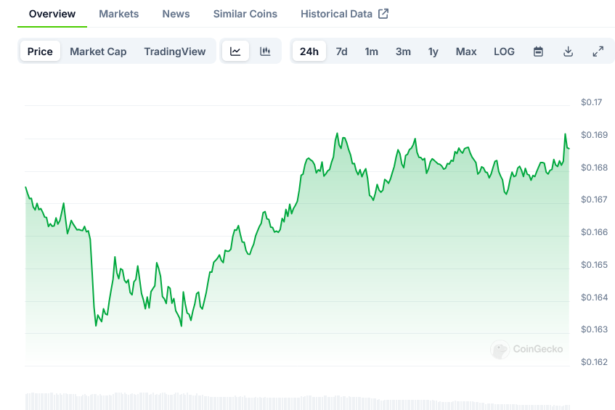The width and height of the screenshot is (615, 410).
Task: Expand chart to fullscreen
Action: [x=598, y=51]
